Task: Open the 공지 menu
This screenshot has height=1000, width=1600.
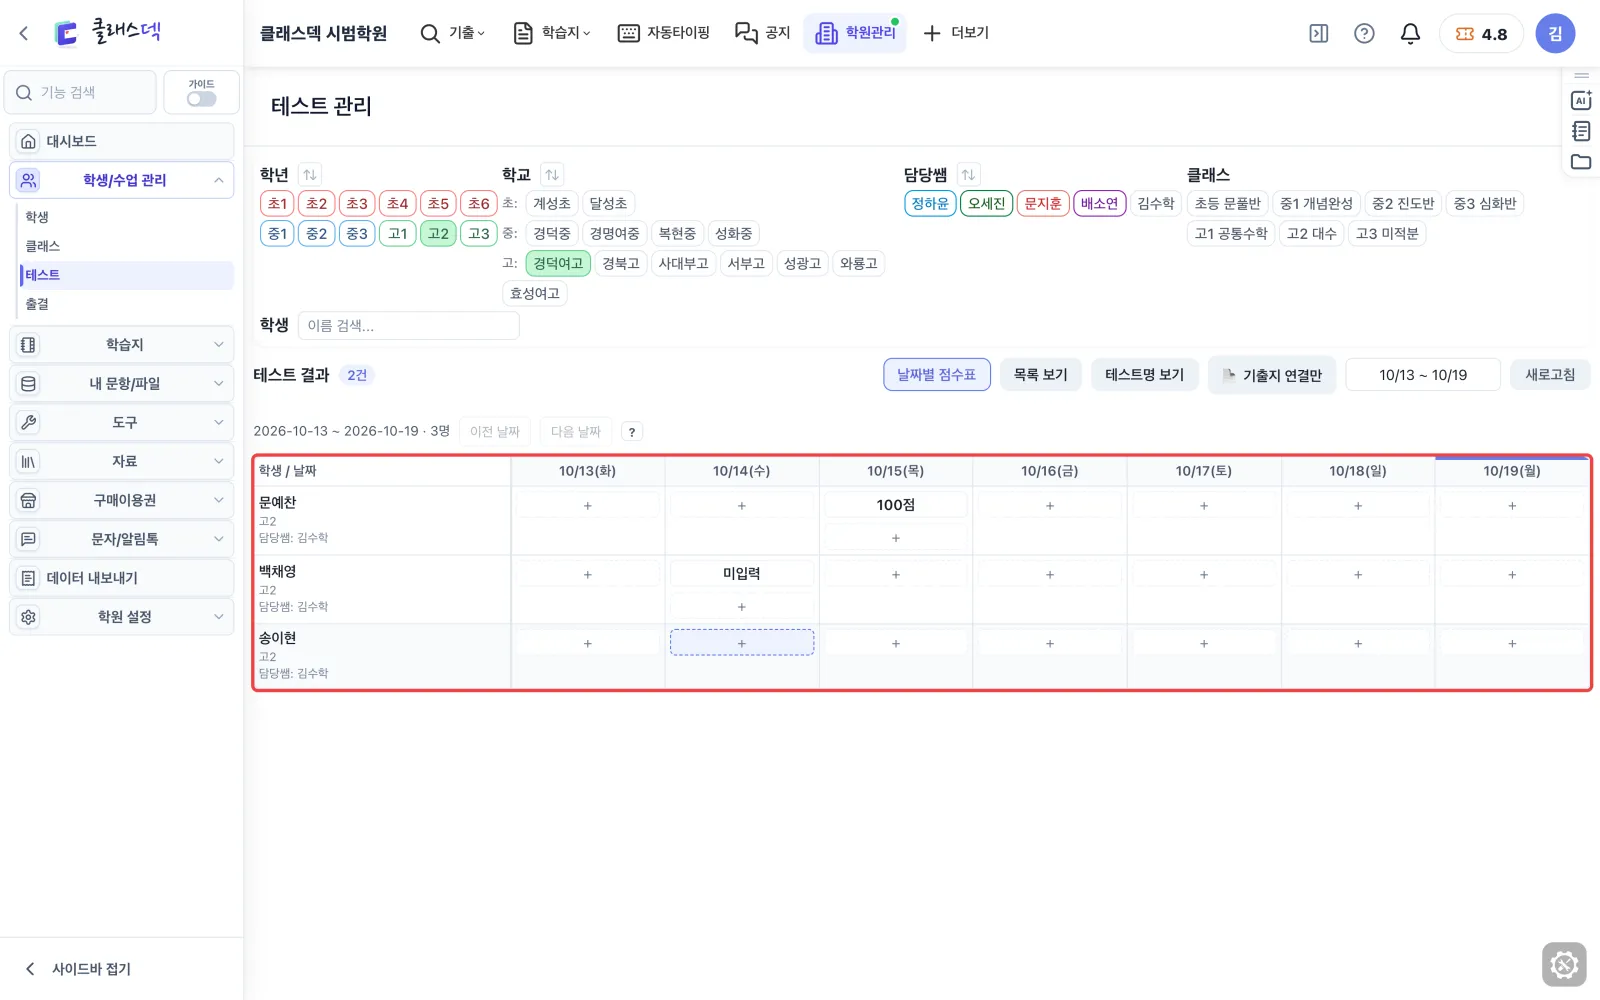Action: coord(763,33)
